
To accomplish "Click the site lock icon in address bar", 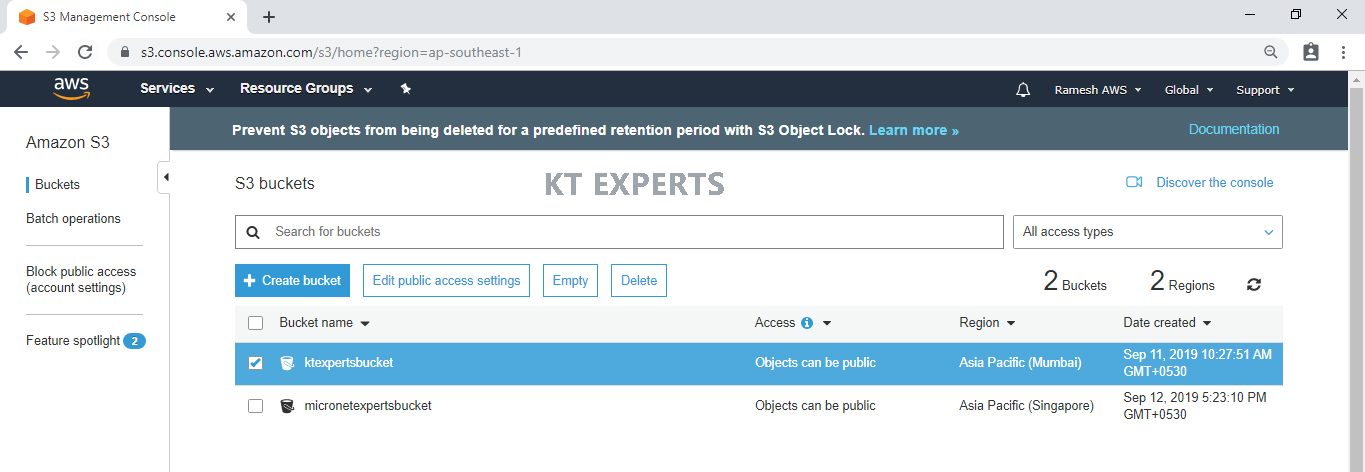I will [x=125, y=52].
